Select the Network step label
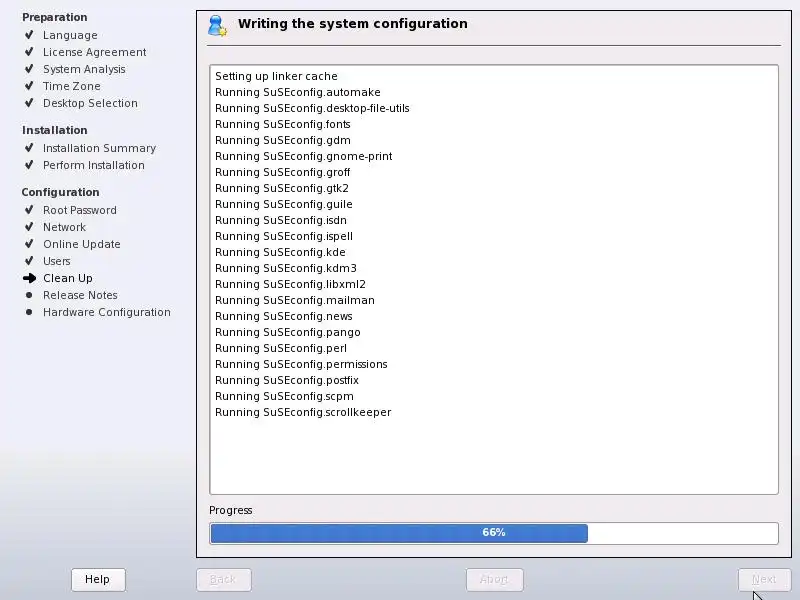Screen dimensions: 800x600 [x=64, y=227]
